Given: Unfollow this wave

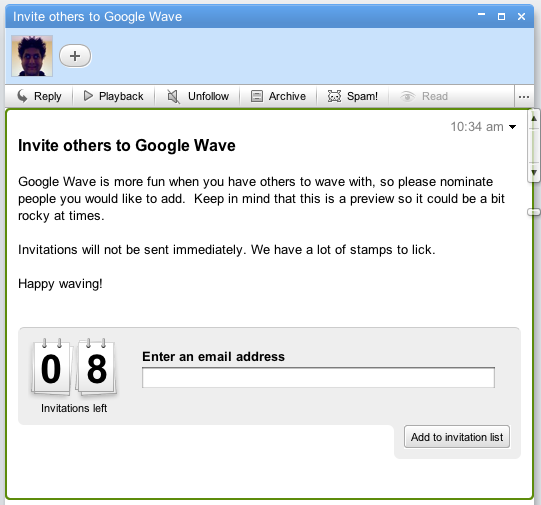Looking at the screenshot, I should point(198,96).
